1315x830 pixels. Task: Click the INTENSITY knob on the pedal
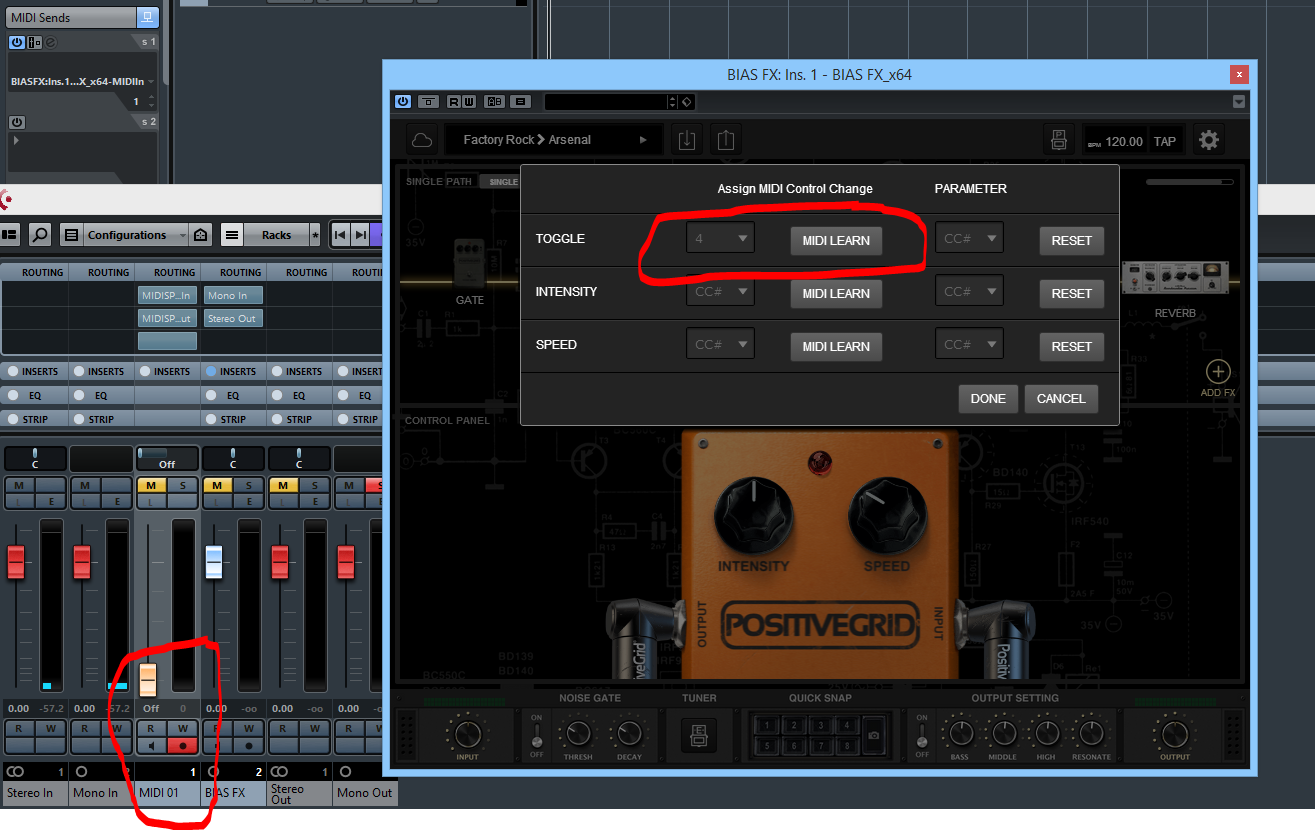click(753, 517)
